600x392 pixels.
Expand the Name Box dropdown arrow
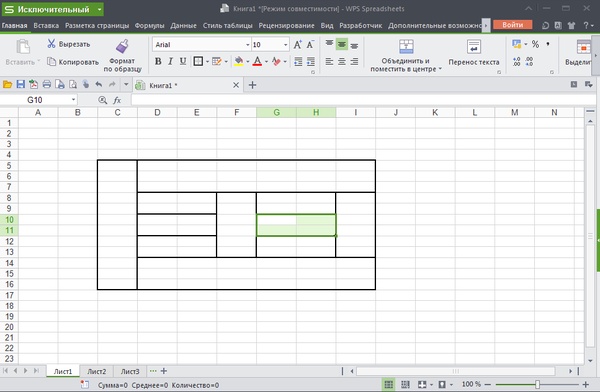pos(73,100)
